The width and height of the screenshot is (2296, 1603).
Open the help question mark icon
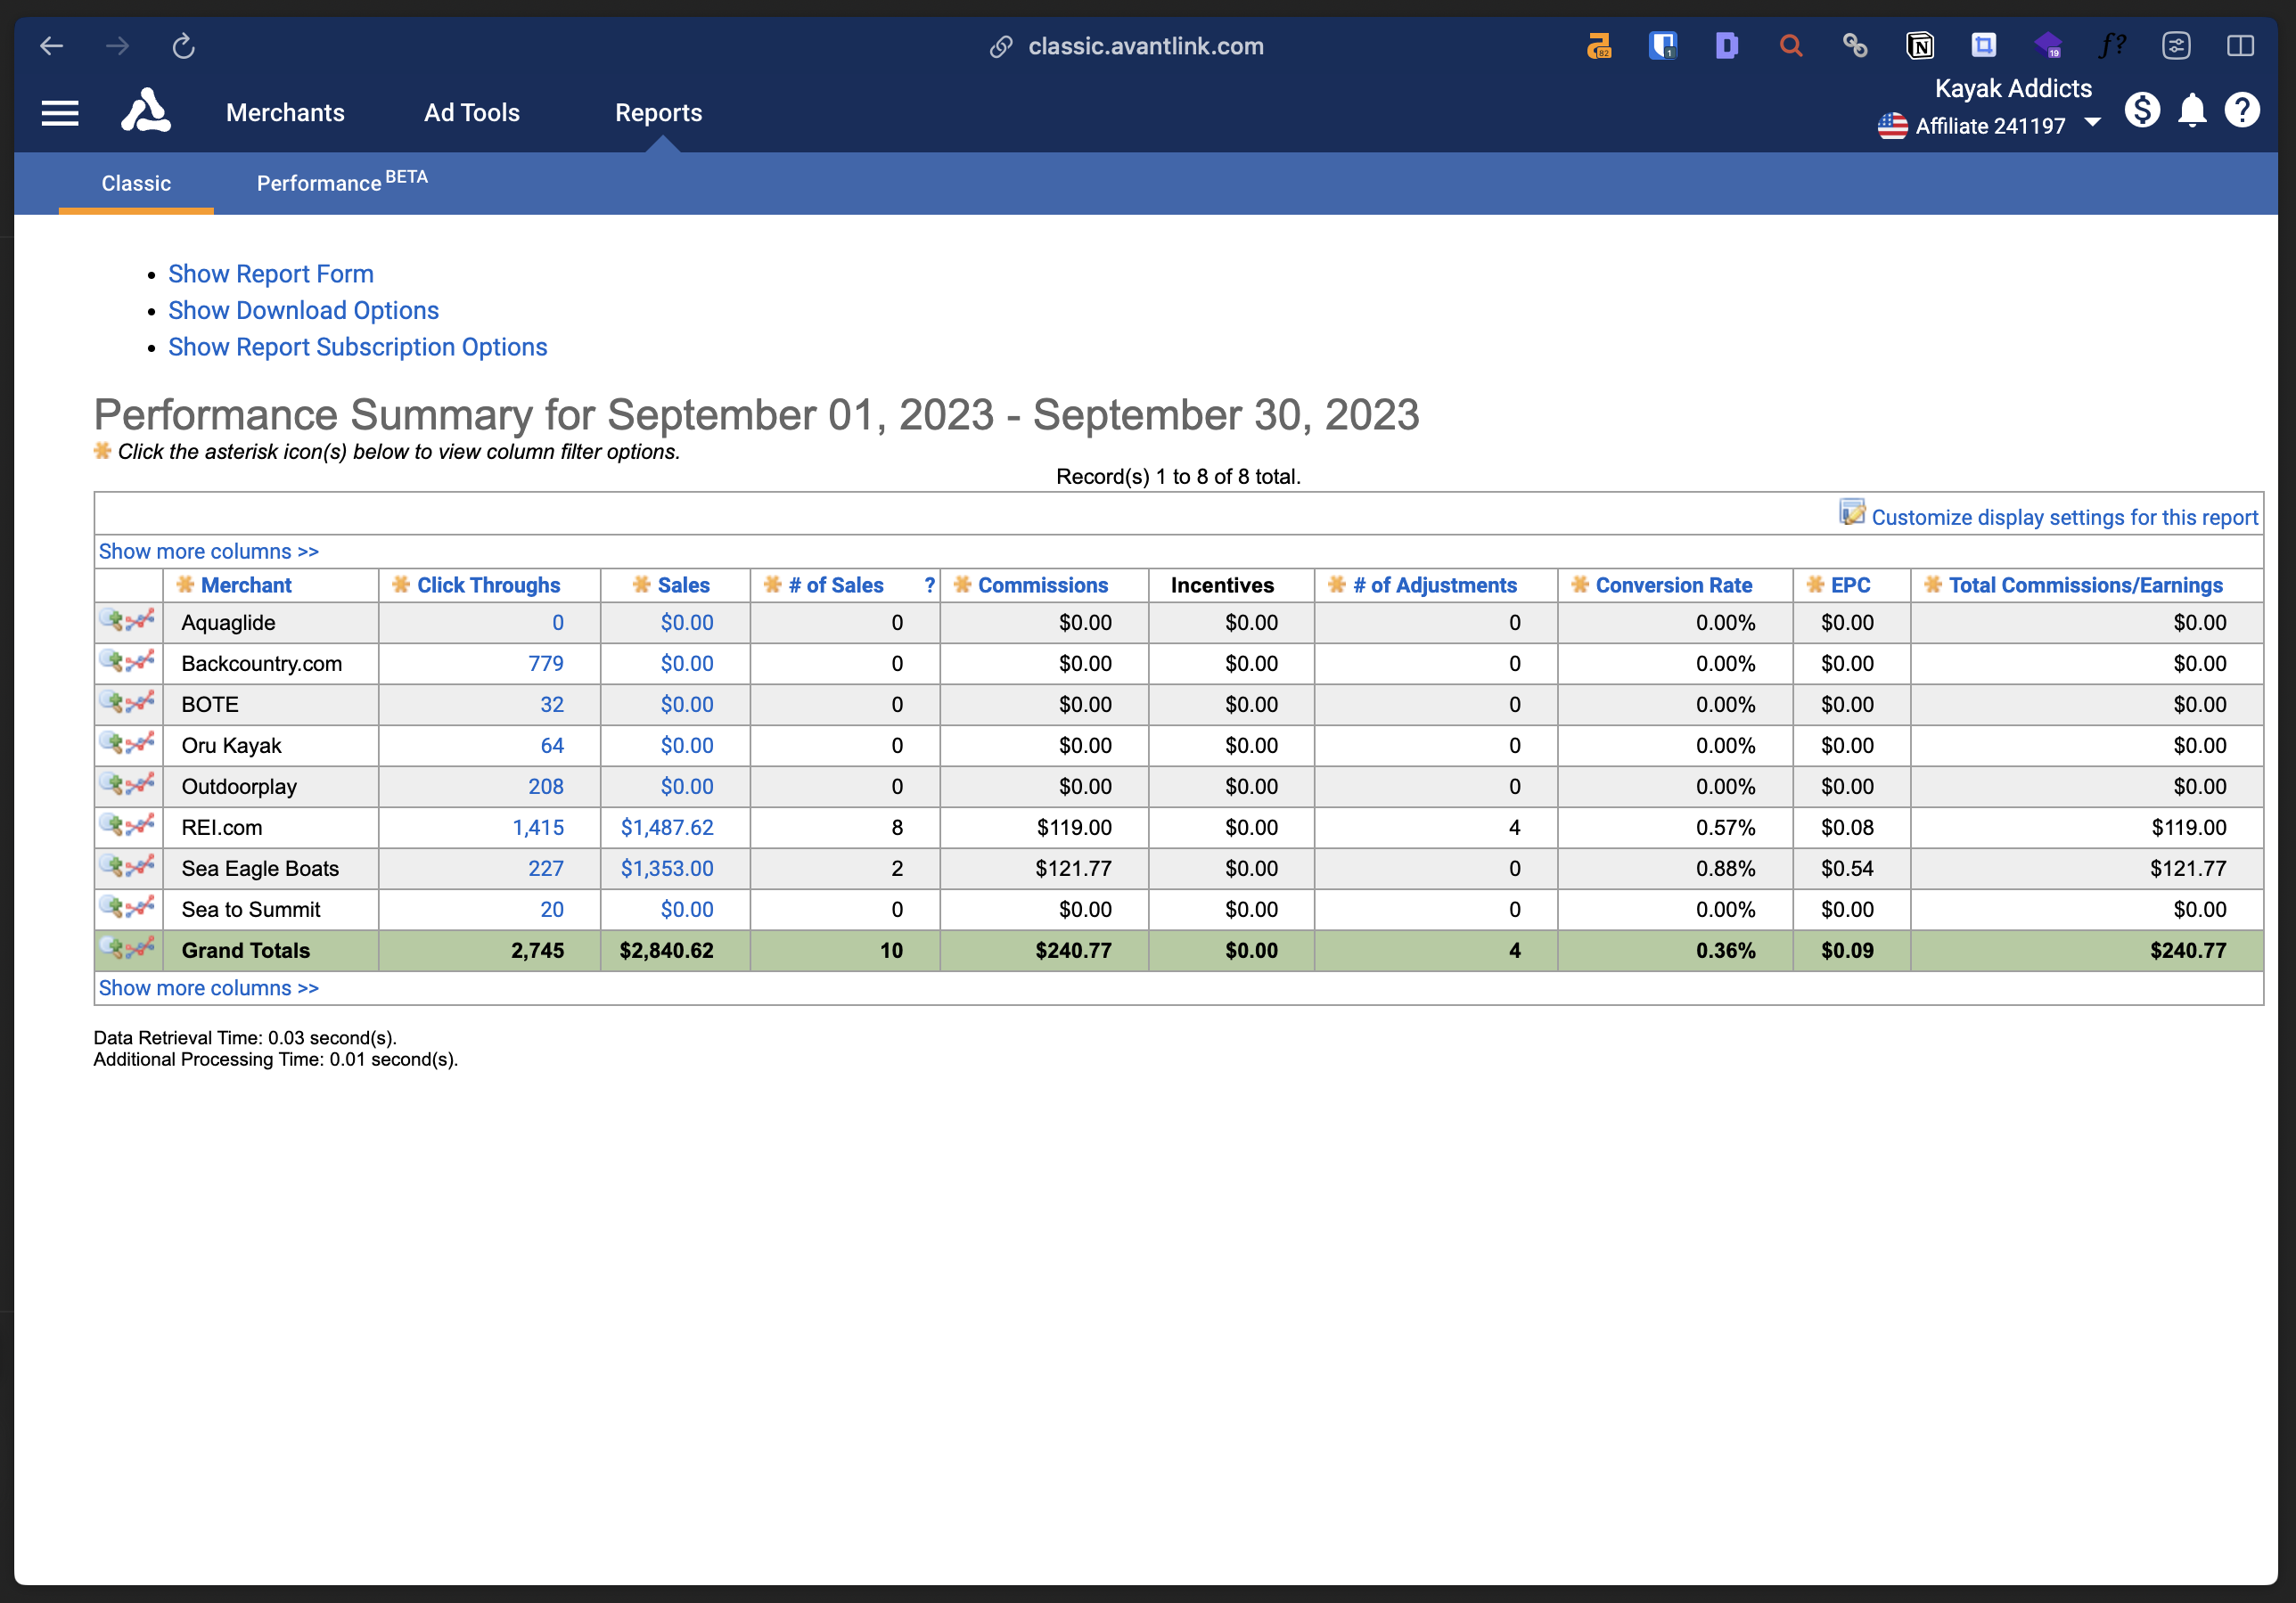[x=2242, y=110]
